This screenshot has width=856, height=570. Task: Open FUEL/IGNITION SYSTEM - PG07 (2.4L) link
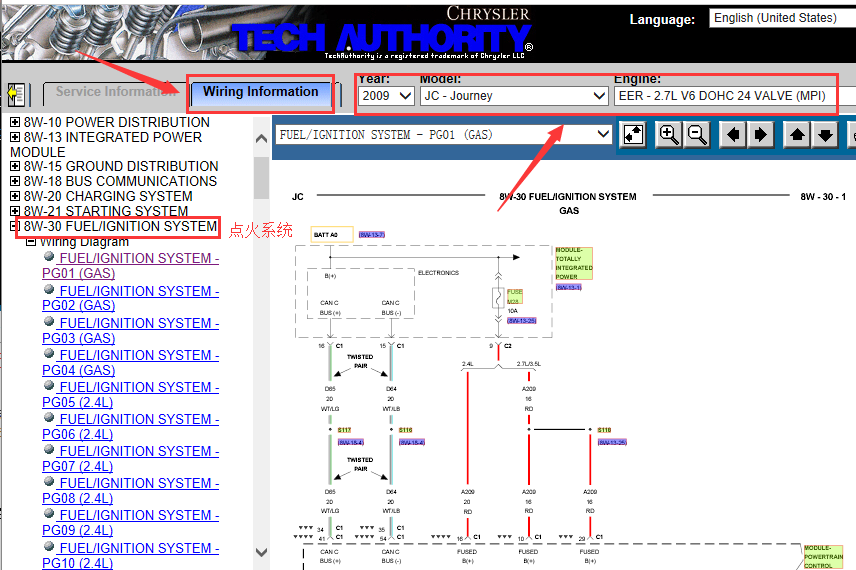[x=130, y=459]
